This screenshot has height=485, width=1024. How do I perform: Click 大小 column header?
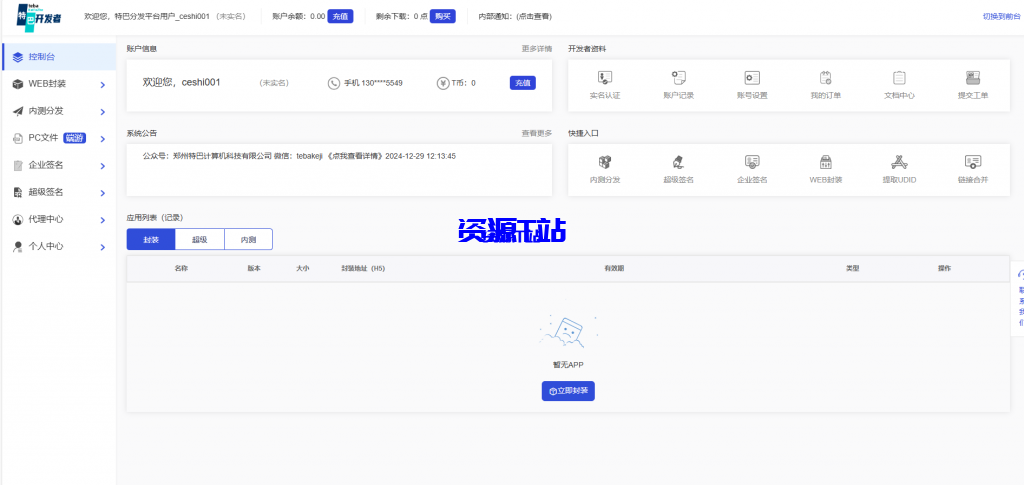click(x=302, y=268)
